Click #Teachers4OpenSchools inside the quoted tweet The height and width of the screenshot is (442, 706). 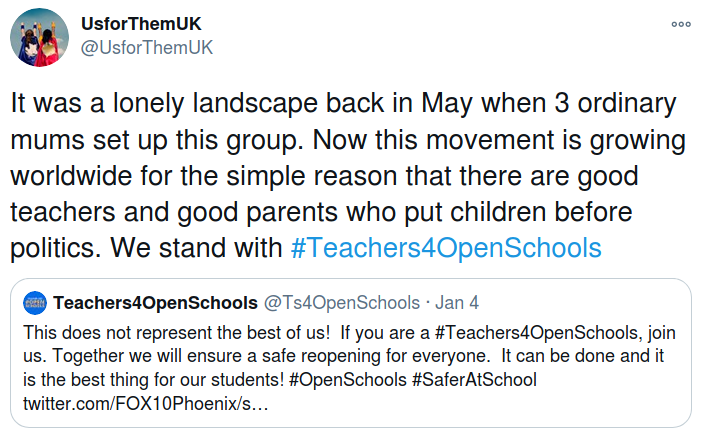[x=536, y=333]
